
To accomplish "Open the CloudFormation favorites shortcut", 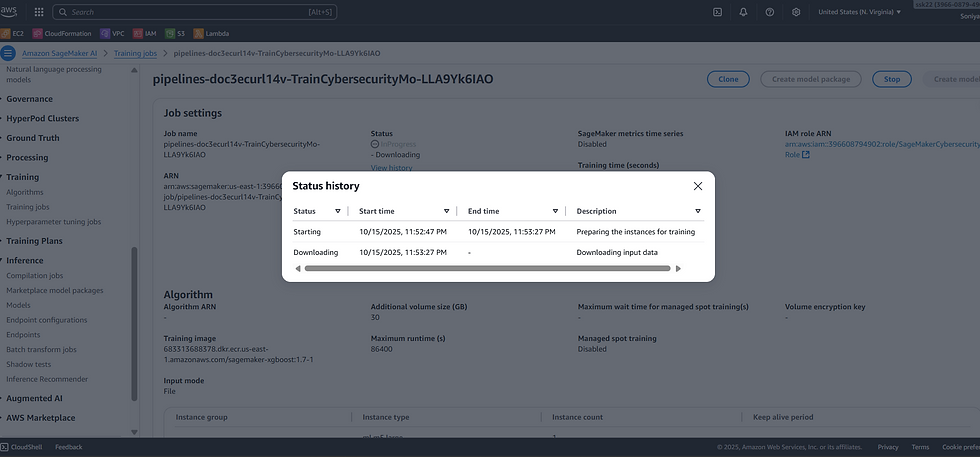I will click(x=62, y=34).
